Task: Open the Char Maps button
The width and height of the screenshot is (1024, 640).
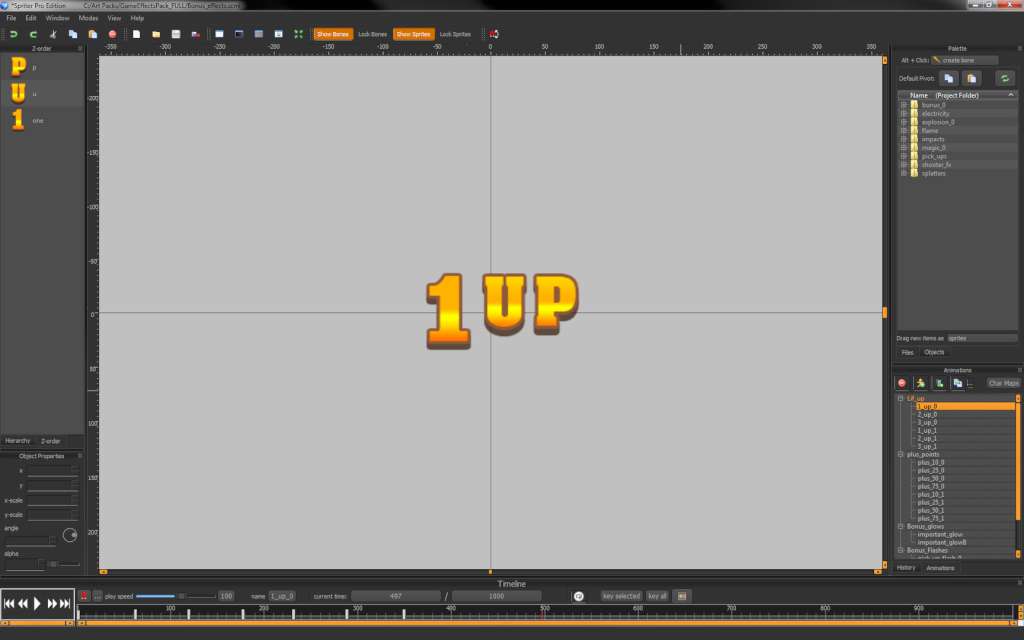Action: click(x=1001, y=382)
